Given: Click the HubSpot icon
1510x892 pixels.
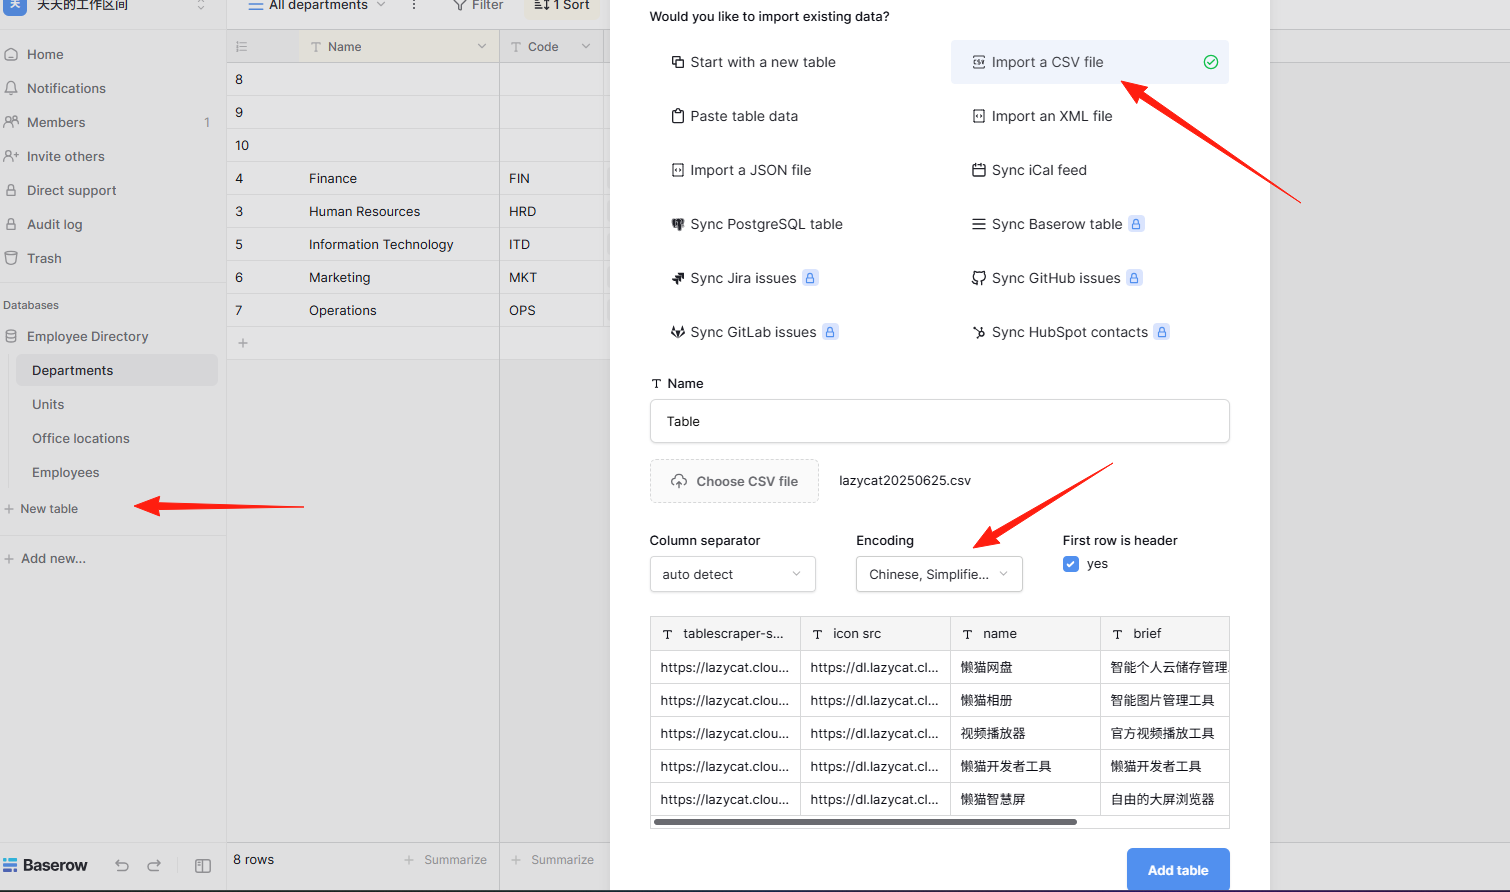Looking at the screenshot, I should pos(979,332).
